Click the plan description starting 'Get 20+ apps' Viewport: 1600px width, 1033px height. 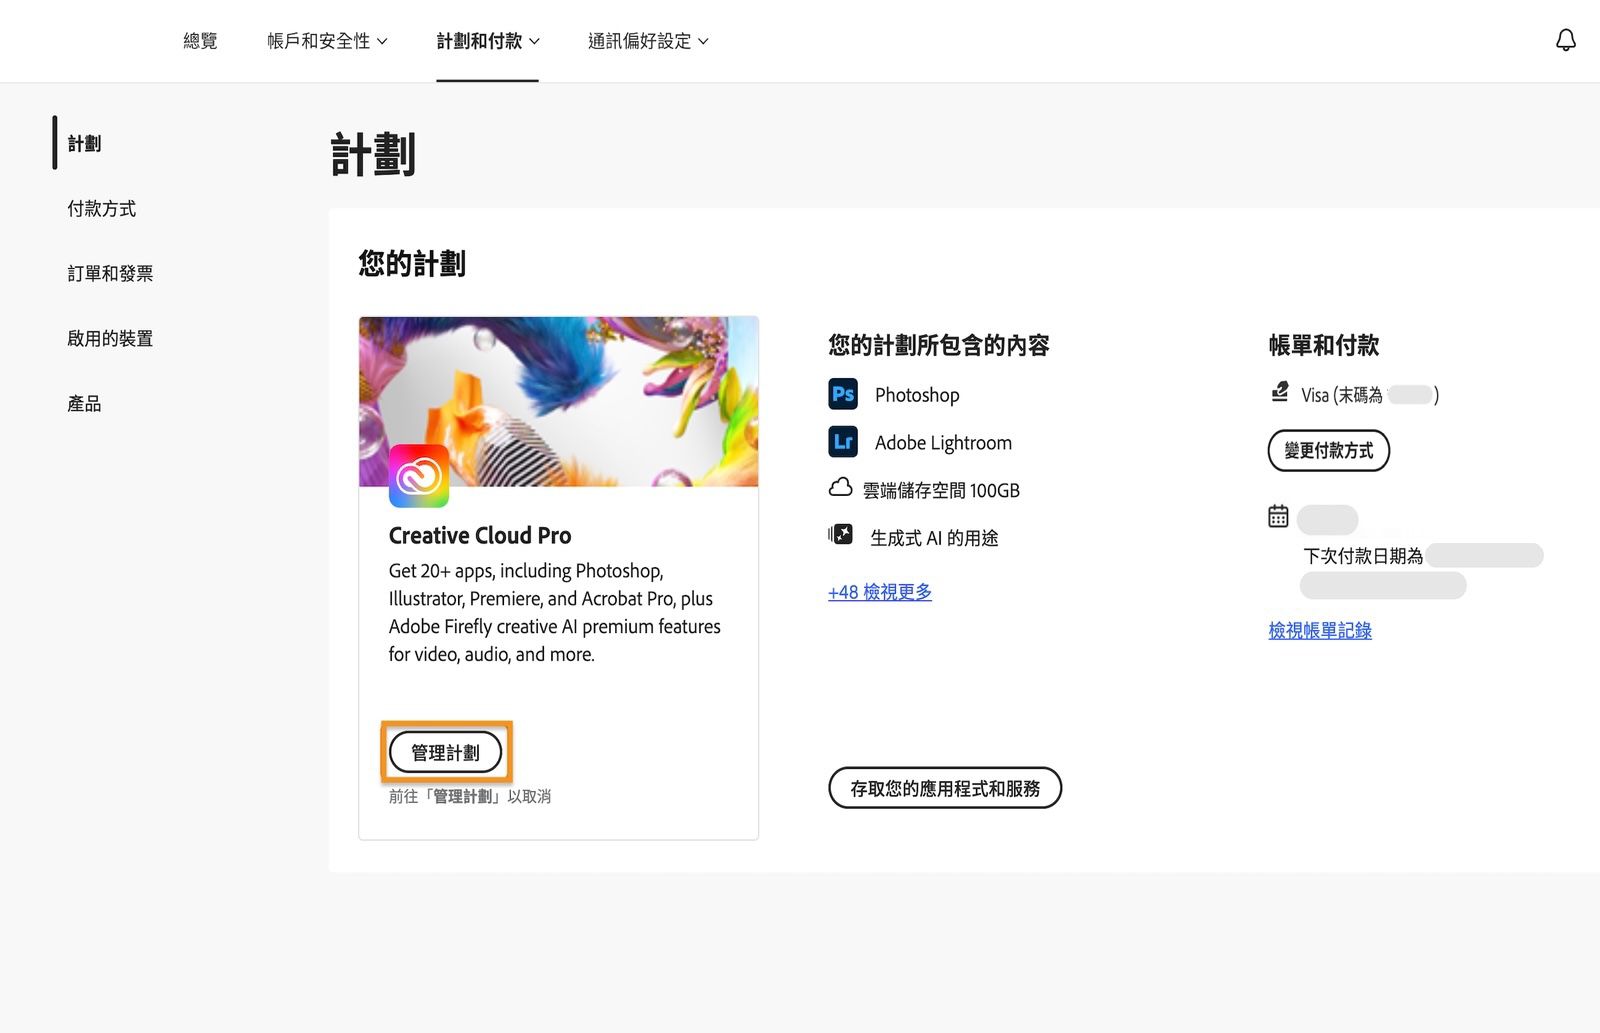555,612
